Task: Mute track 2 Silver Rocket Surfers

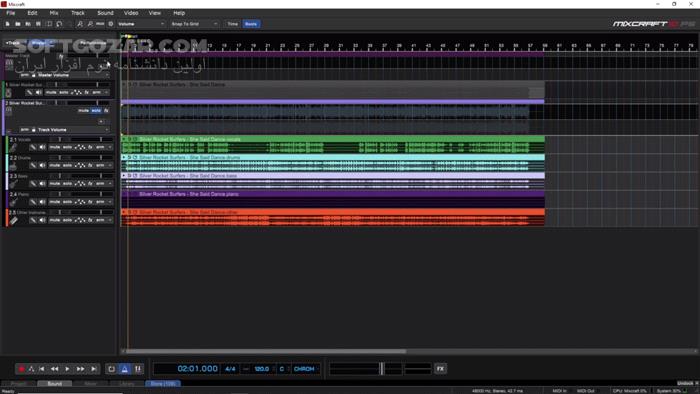Action: 83,111
